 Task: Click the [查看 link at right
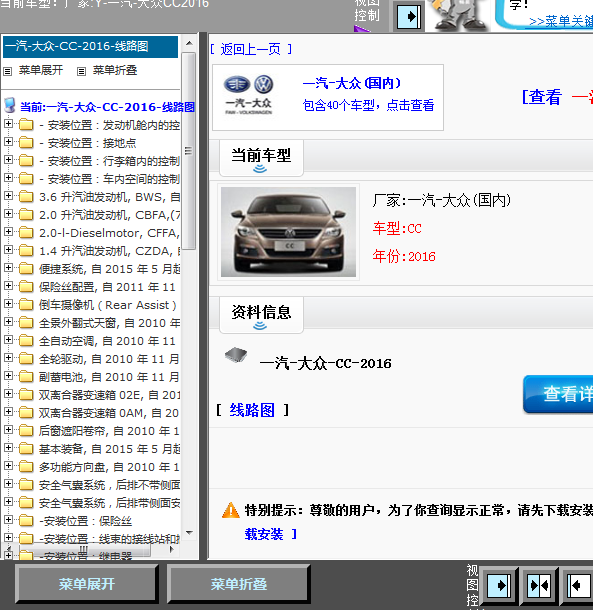coord(542,97)
